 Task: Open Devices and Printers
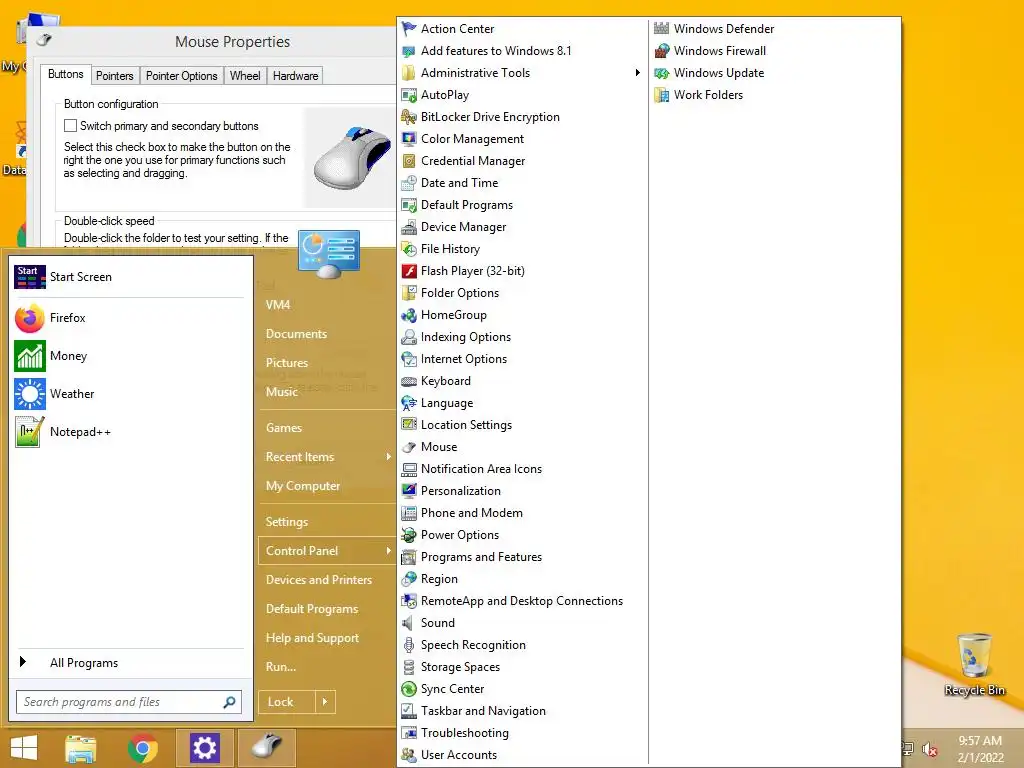tap(319, 580)
